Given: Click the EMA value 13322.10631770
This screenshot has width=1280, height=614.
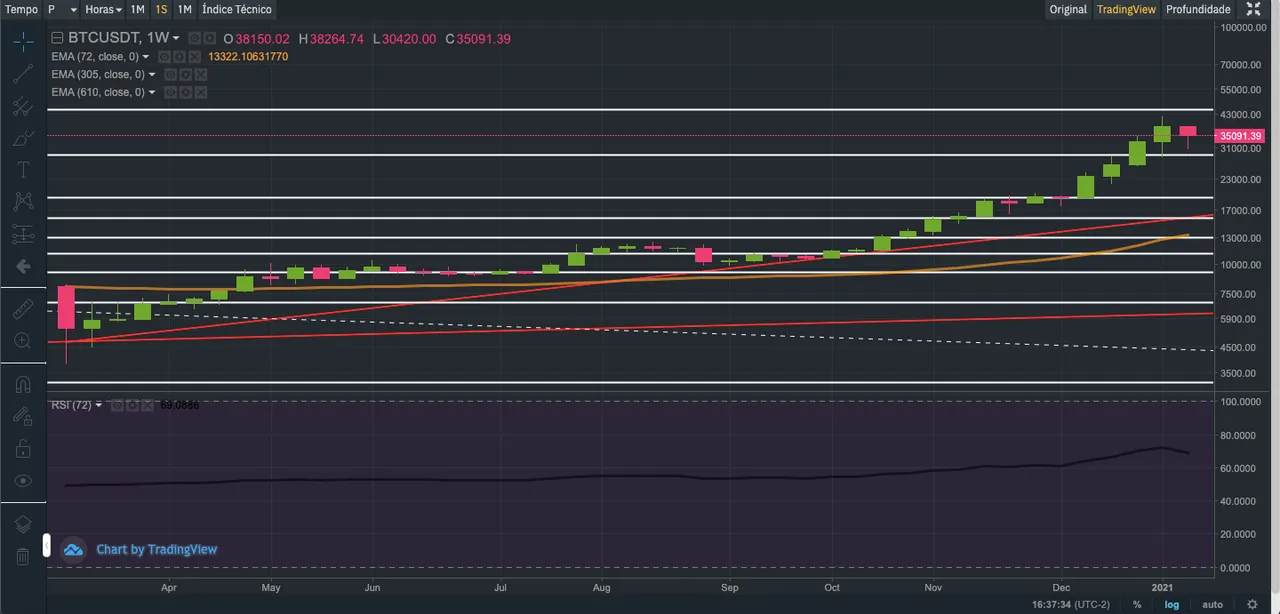Looking at the screenshot, I should 248,57.
